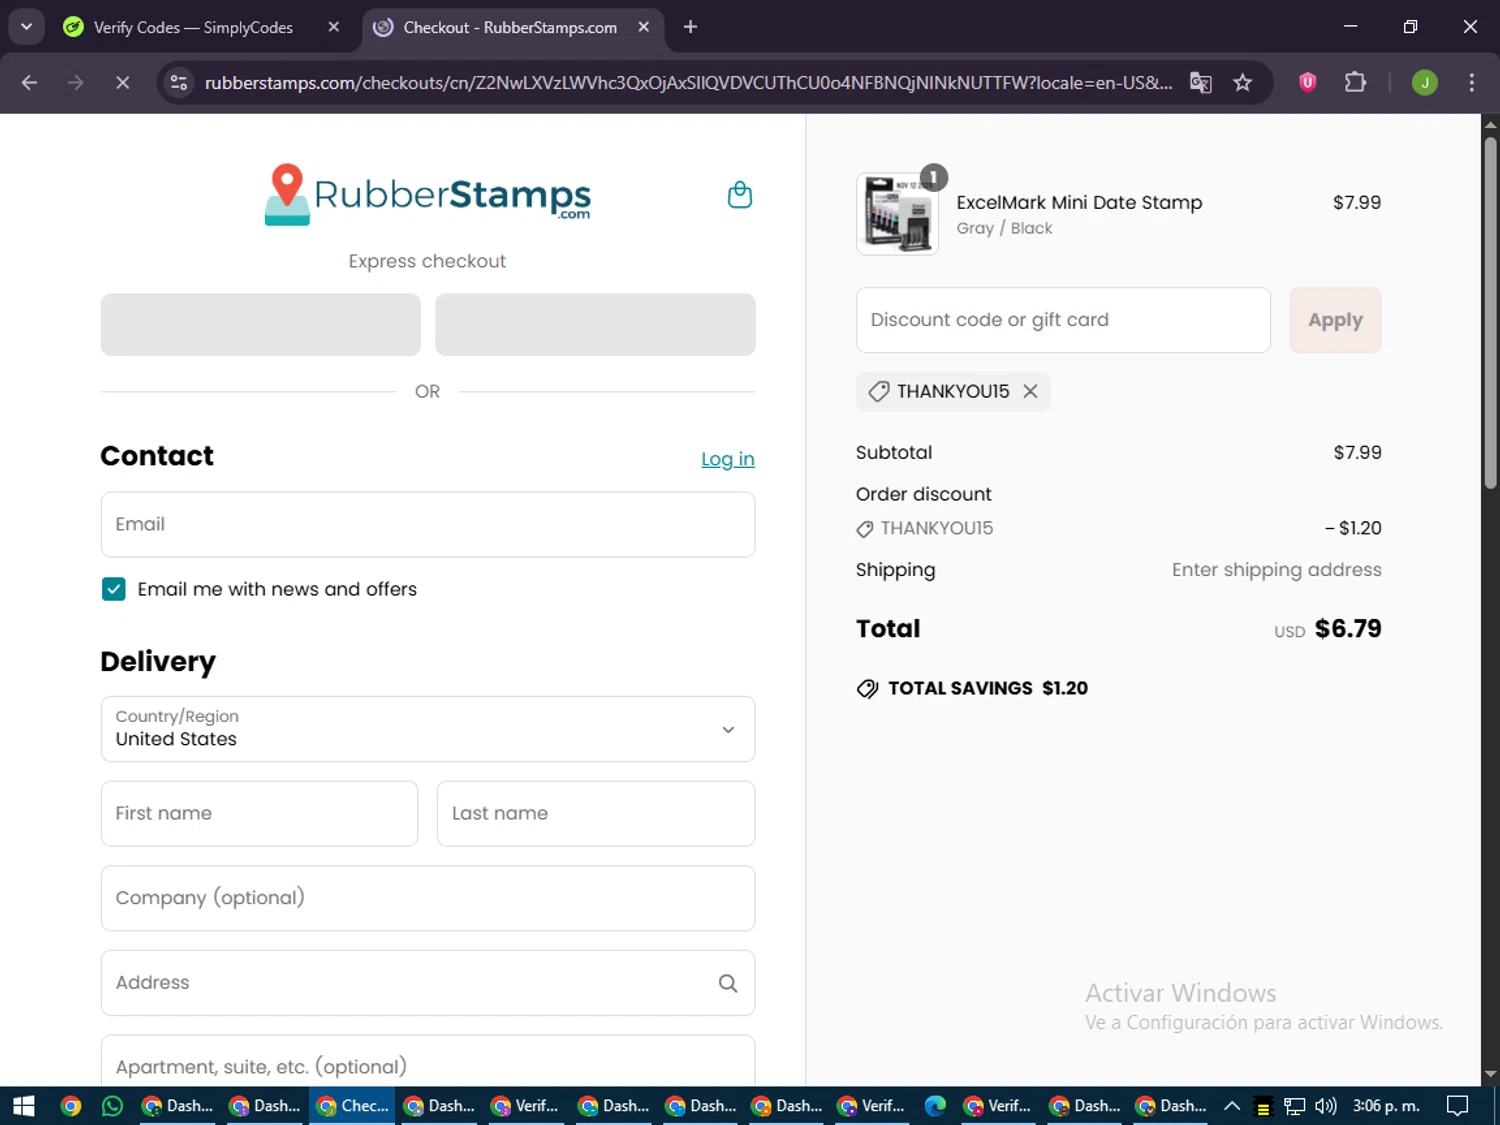Open the extensions puzzle icon
The width and height of the screenshot is (1500, 1125).
coord(1355,82)
